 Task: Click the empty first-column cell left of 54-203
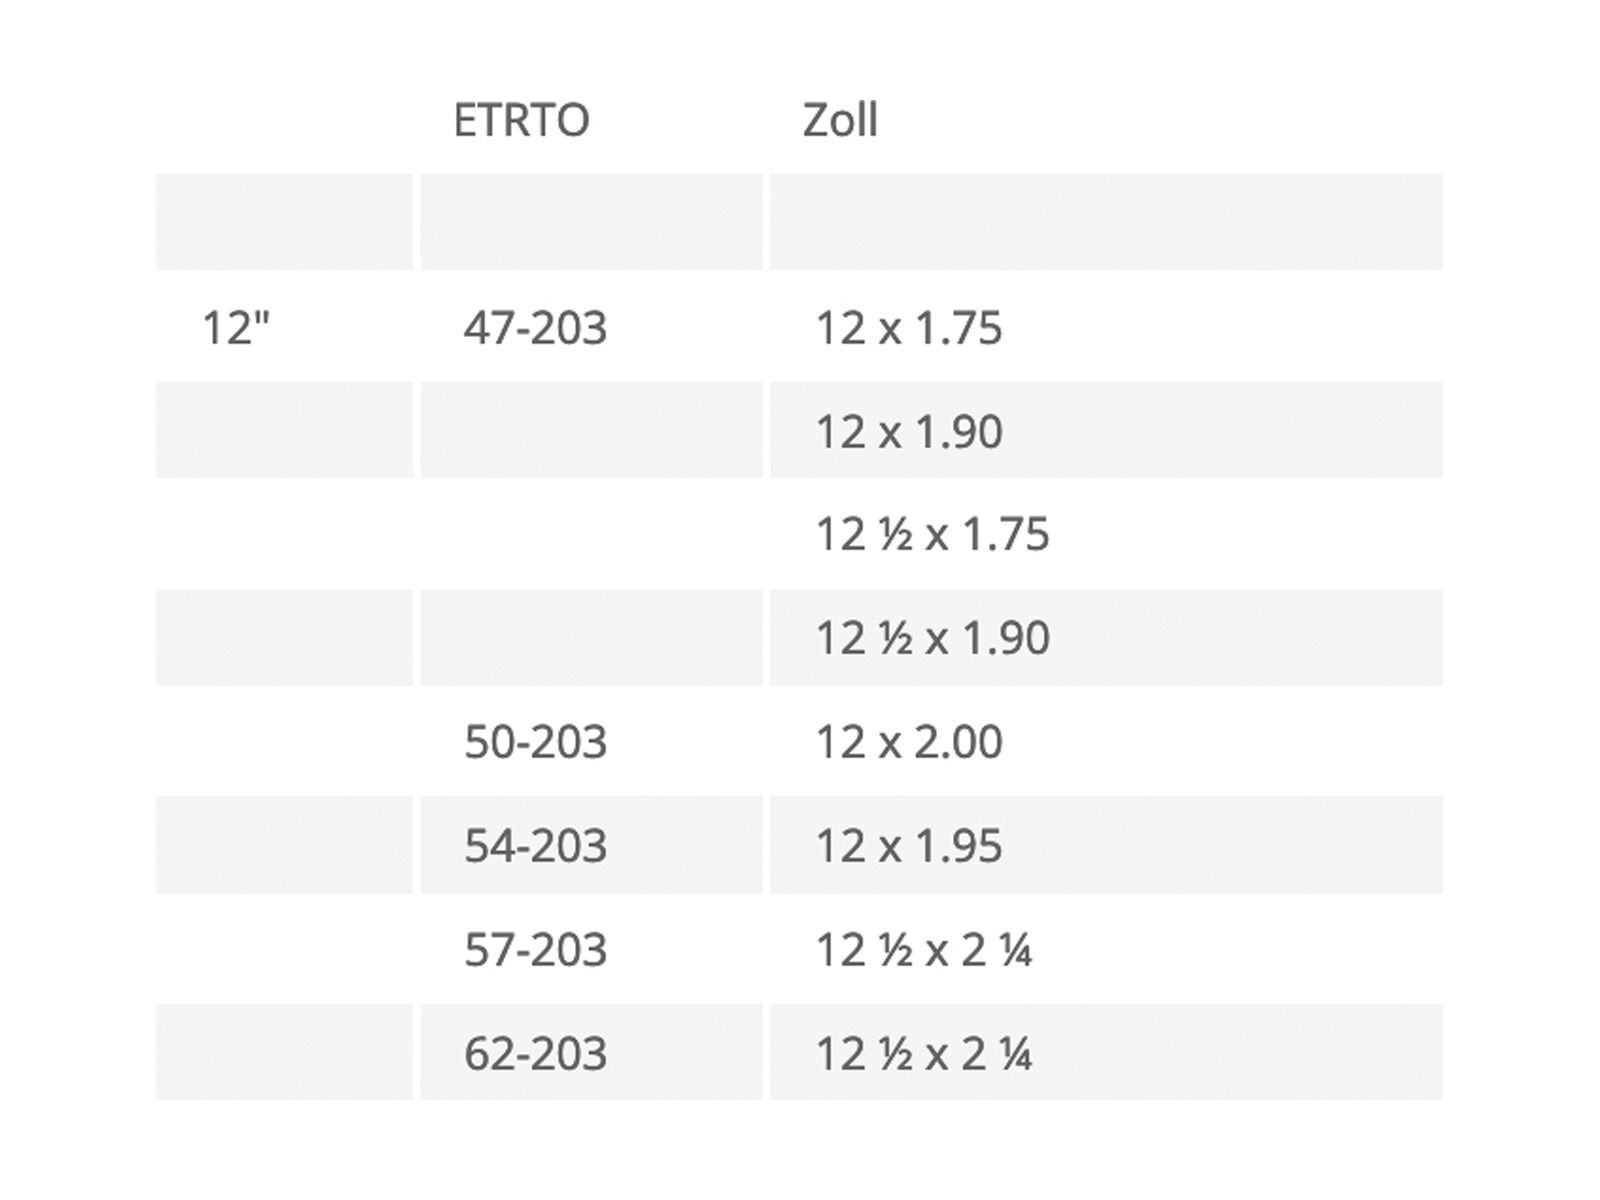click(284, 845)
